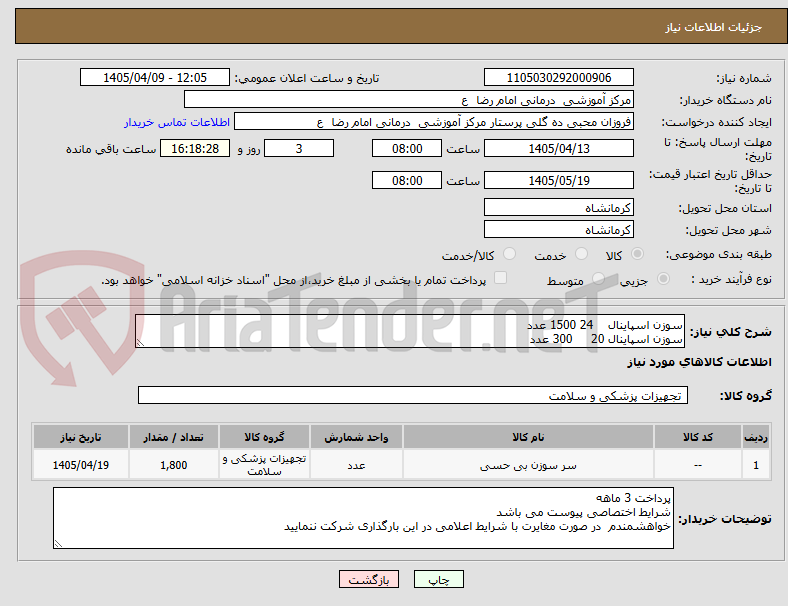Click the delivery province کرمانشاه field
This screenshot has width=788, height=606.
pos(559,208)
